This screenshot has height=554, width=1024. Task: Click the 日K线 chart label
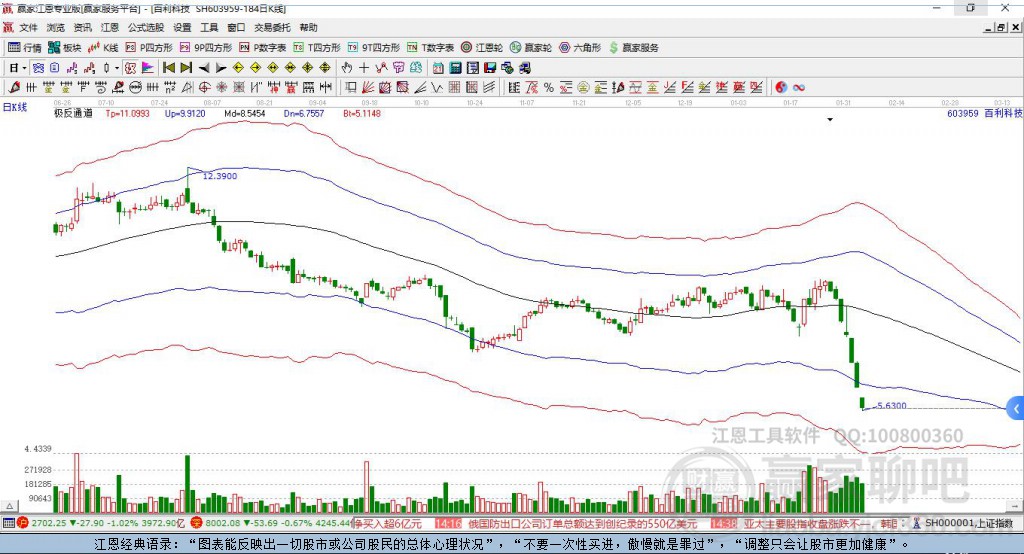coord(15,107)
